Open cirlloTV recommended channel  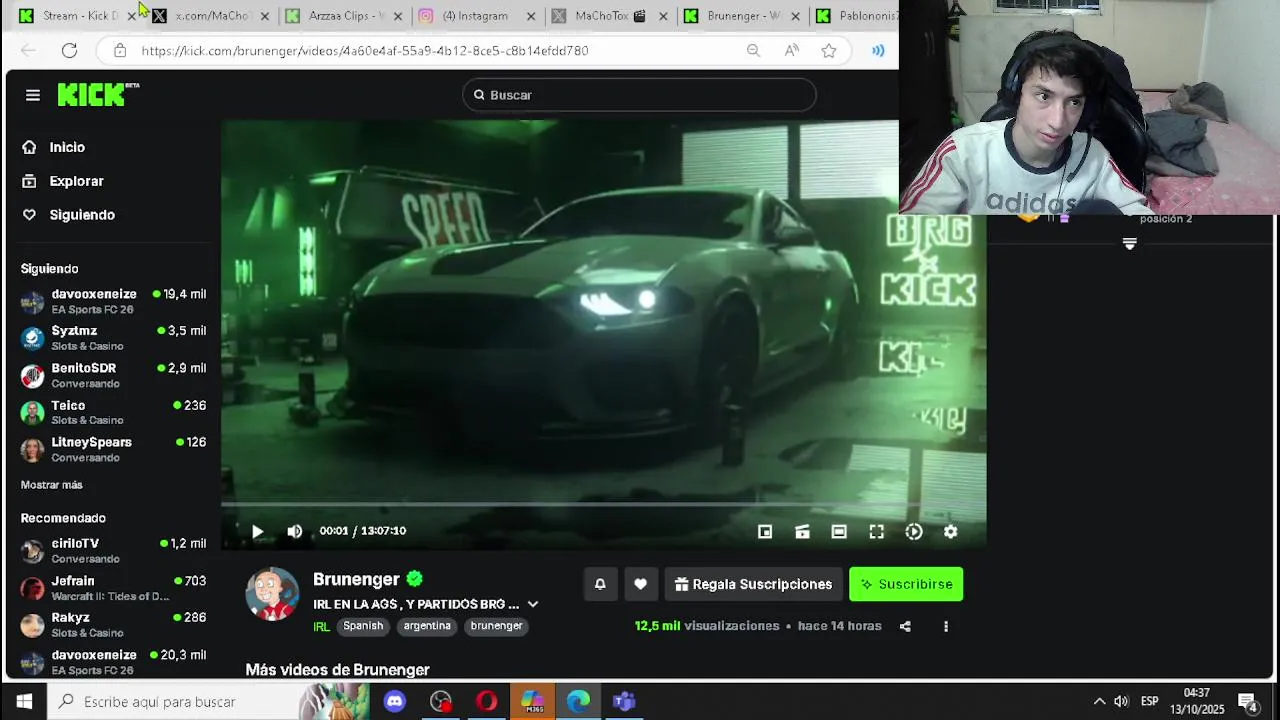pos(114,550)
